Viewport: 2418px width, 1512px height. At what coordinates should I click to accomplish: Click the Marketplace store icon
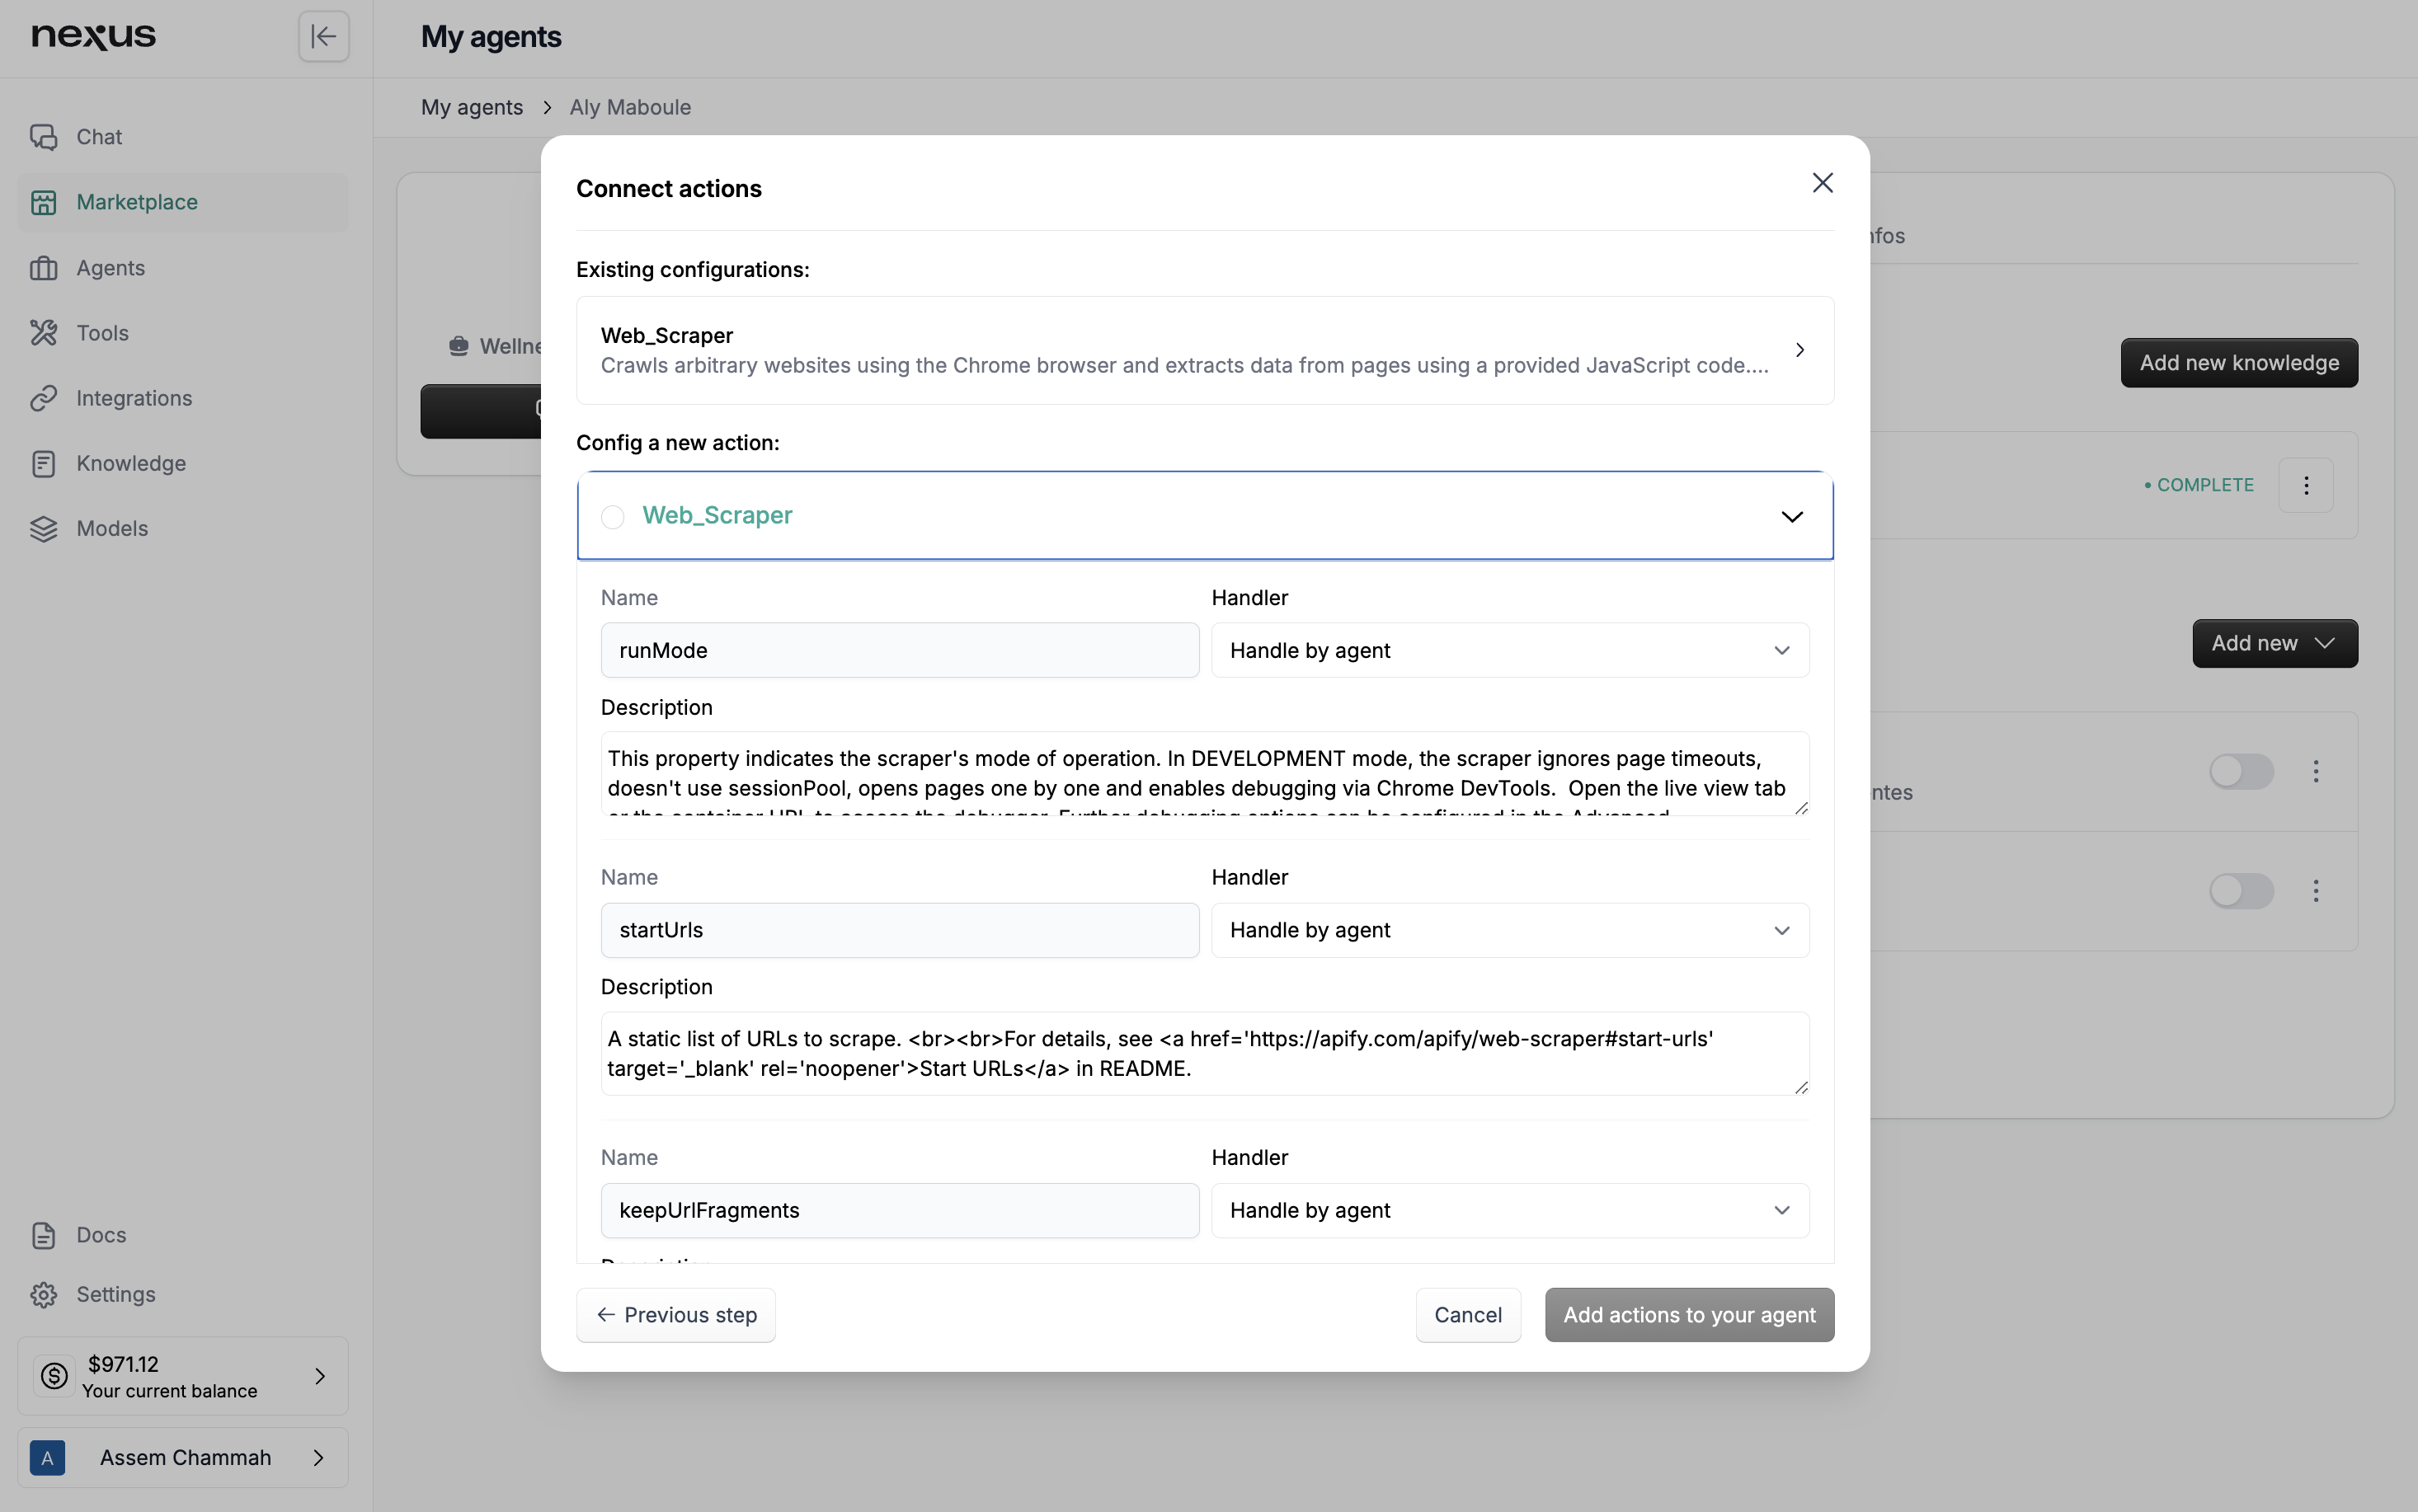[x=43, y=202]
